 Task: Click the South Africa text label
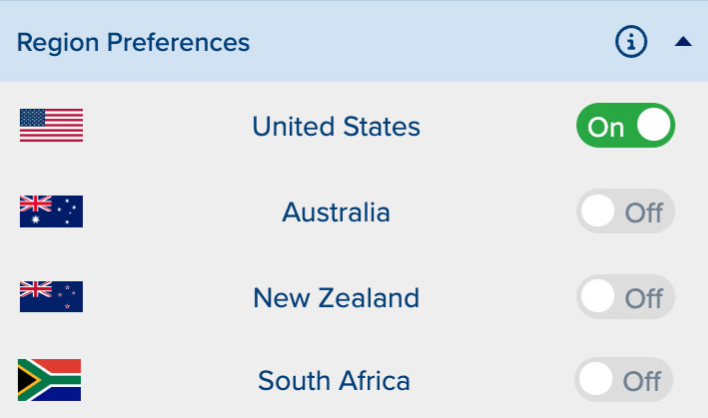[x=334, y=381]
